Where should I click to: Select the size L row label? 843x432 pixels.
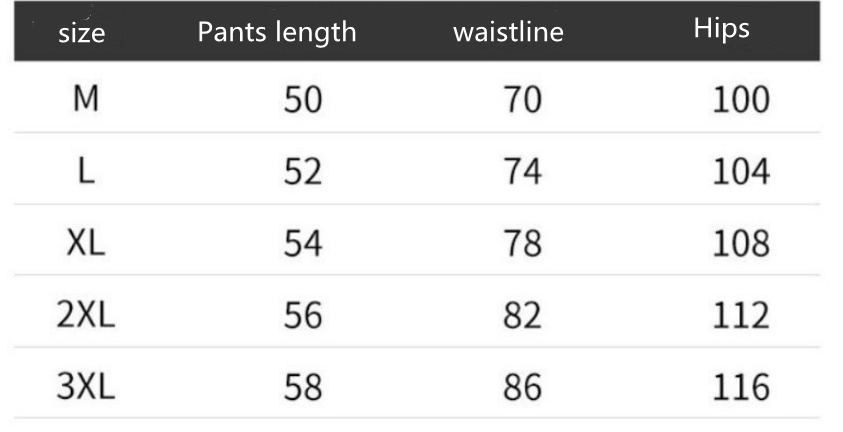86,171
